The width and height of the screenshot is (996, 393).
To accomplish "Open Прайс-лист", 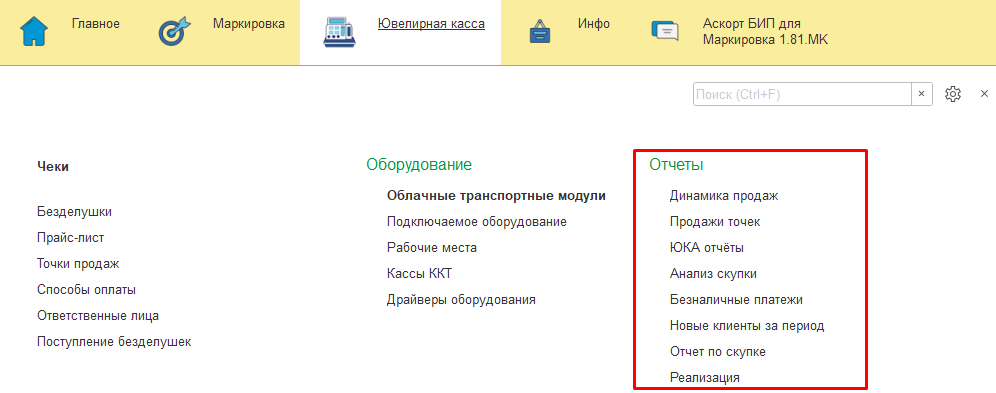I will 71,237.
